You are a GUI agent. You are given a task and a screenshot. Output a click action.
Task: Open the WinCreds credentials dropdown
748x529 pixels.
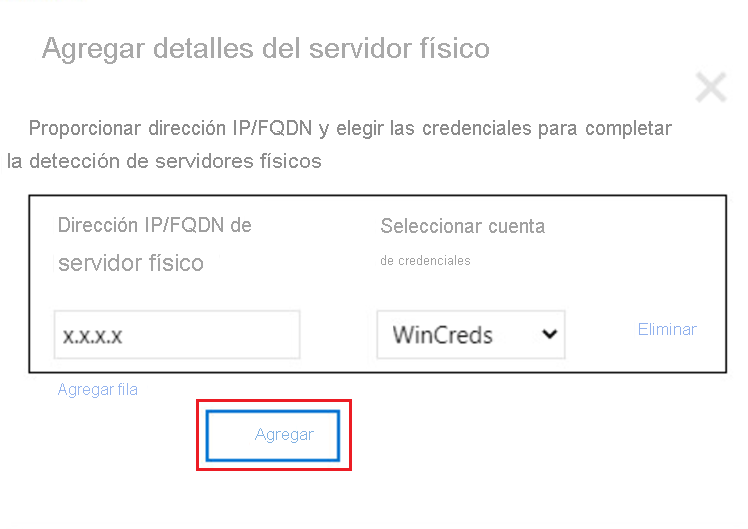471,334
